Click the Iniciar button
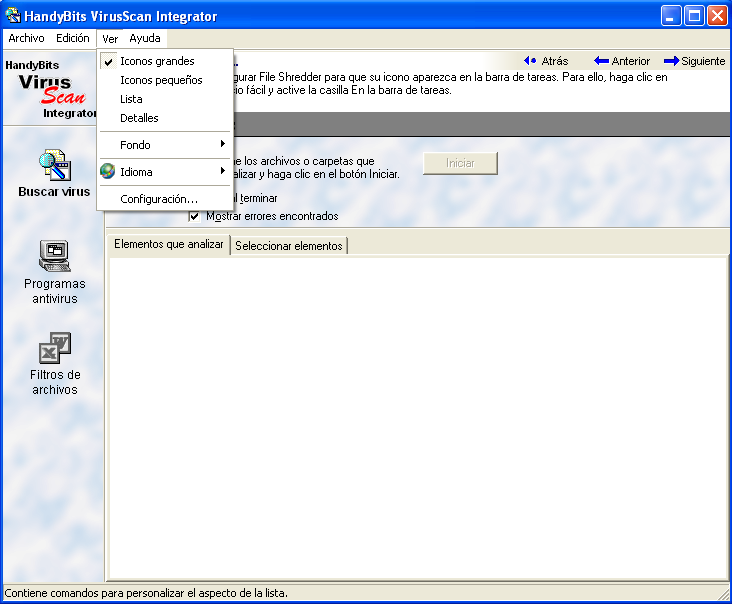 pyautogui.click(x=460, y=163)
